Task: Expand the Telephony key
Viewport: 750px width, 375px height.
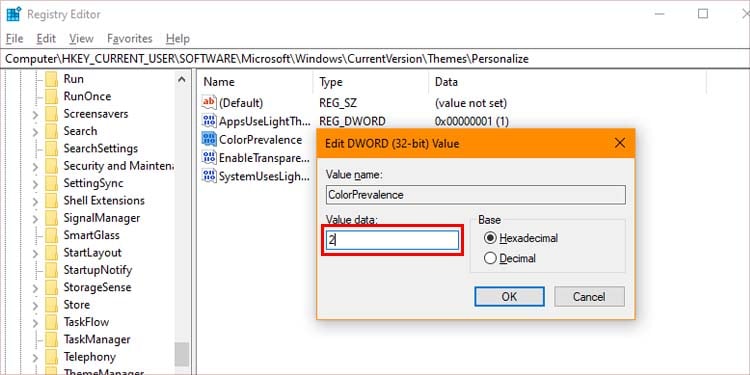Action: click(x=35, y=357)
